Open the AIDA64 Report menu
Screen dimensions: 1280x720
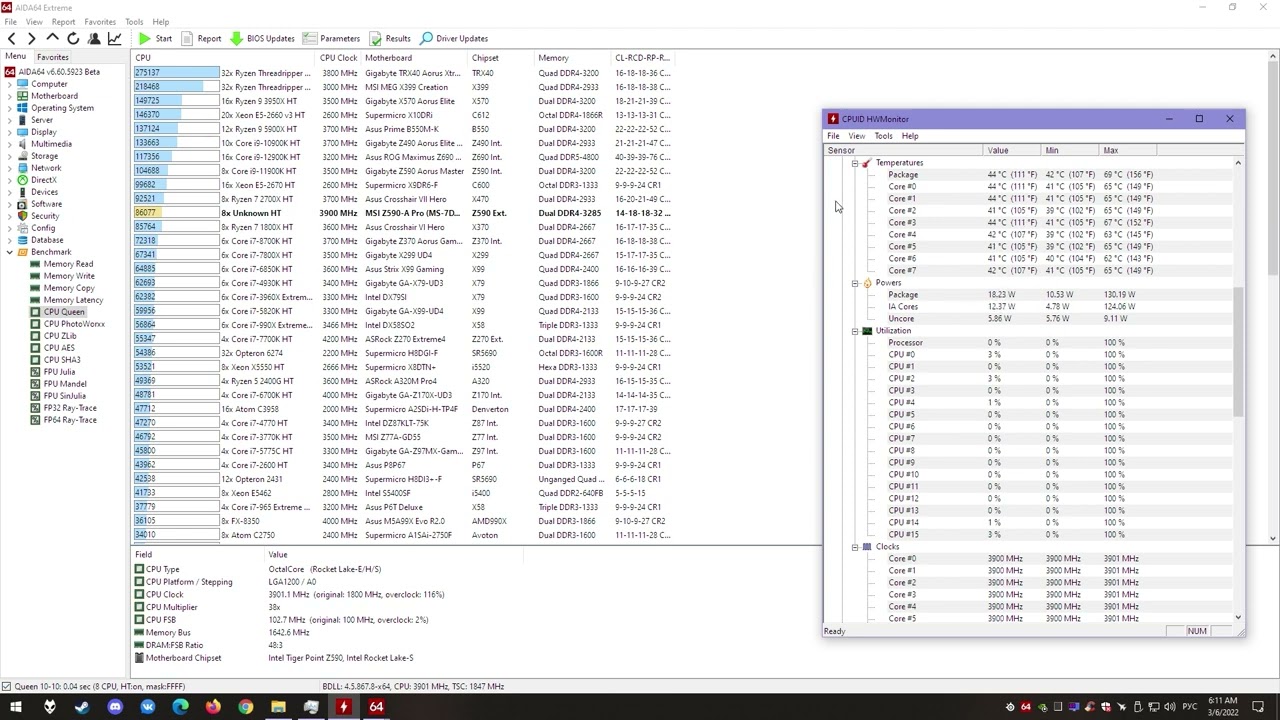click(63, 21)
